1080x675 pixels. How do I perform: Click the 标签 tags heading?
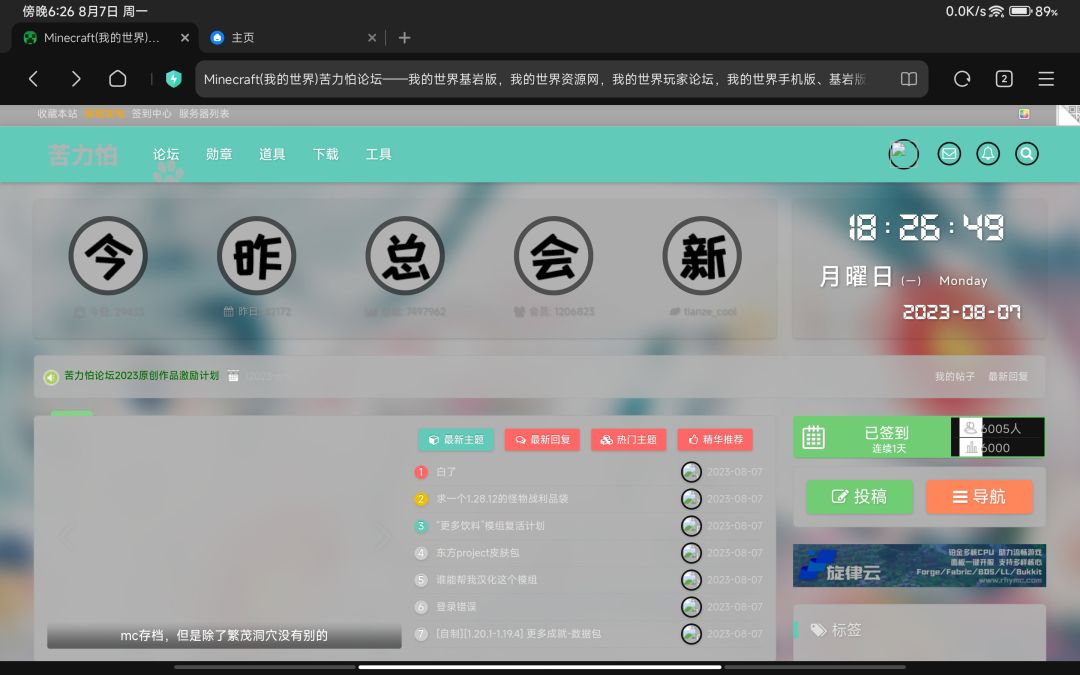[x=846, y=630]
